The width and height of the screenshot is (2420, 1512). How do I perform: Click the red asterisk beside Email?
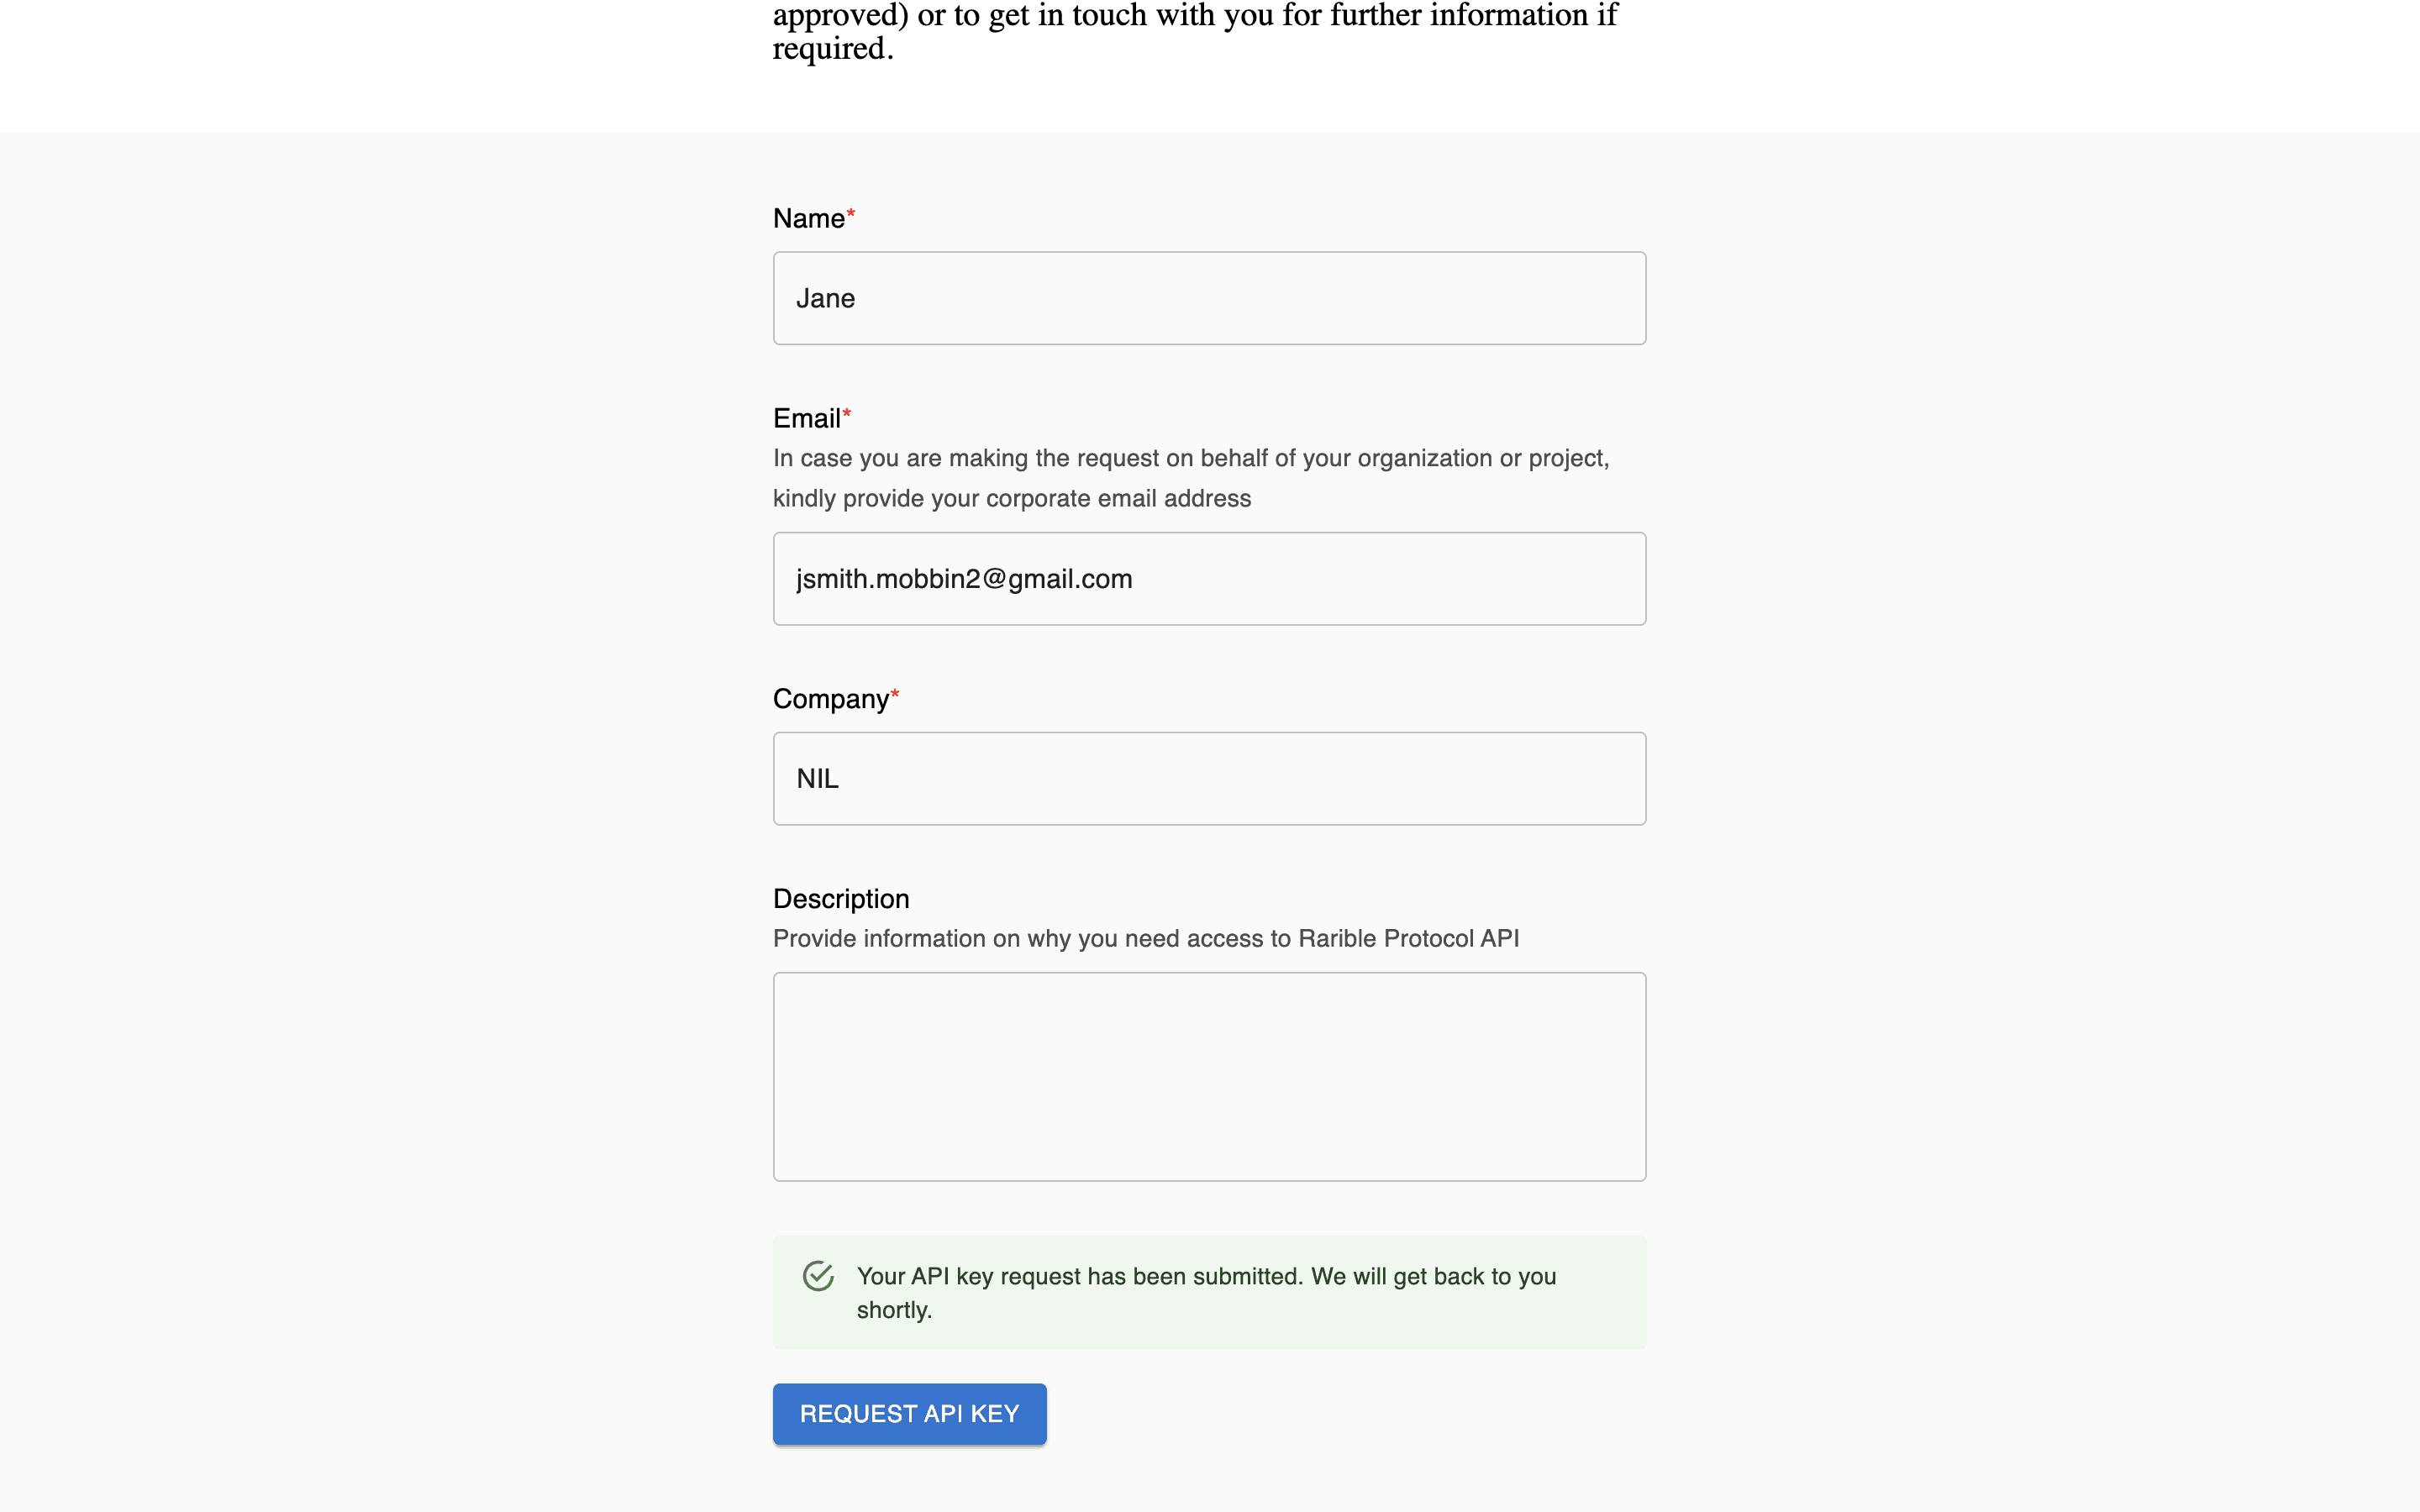[847, 414]
